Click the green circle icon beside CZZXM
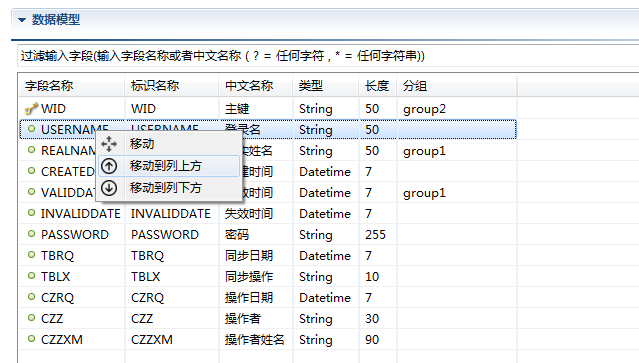The height and width of the screenshot is (363, 639). click(x=31, y=339)
